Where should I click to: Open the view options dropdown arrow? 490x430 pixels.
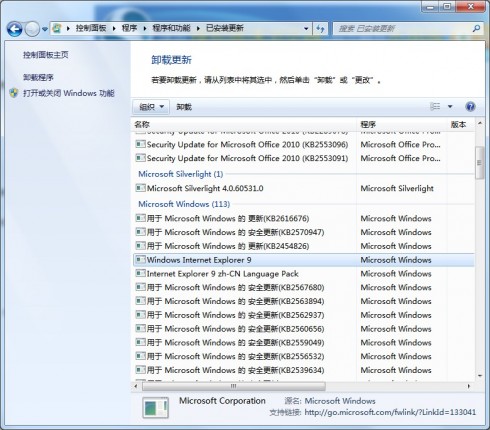pyautogui.click(x=450, y=107)
